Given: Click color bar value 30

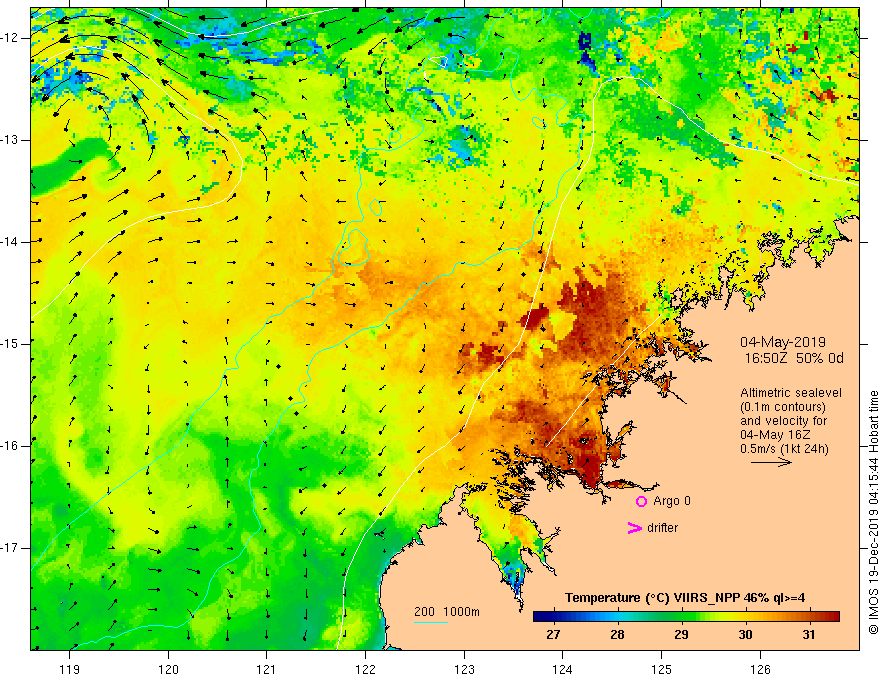Looking at the screenshot, I should [745, 635].
